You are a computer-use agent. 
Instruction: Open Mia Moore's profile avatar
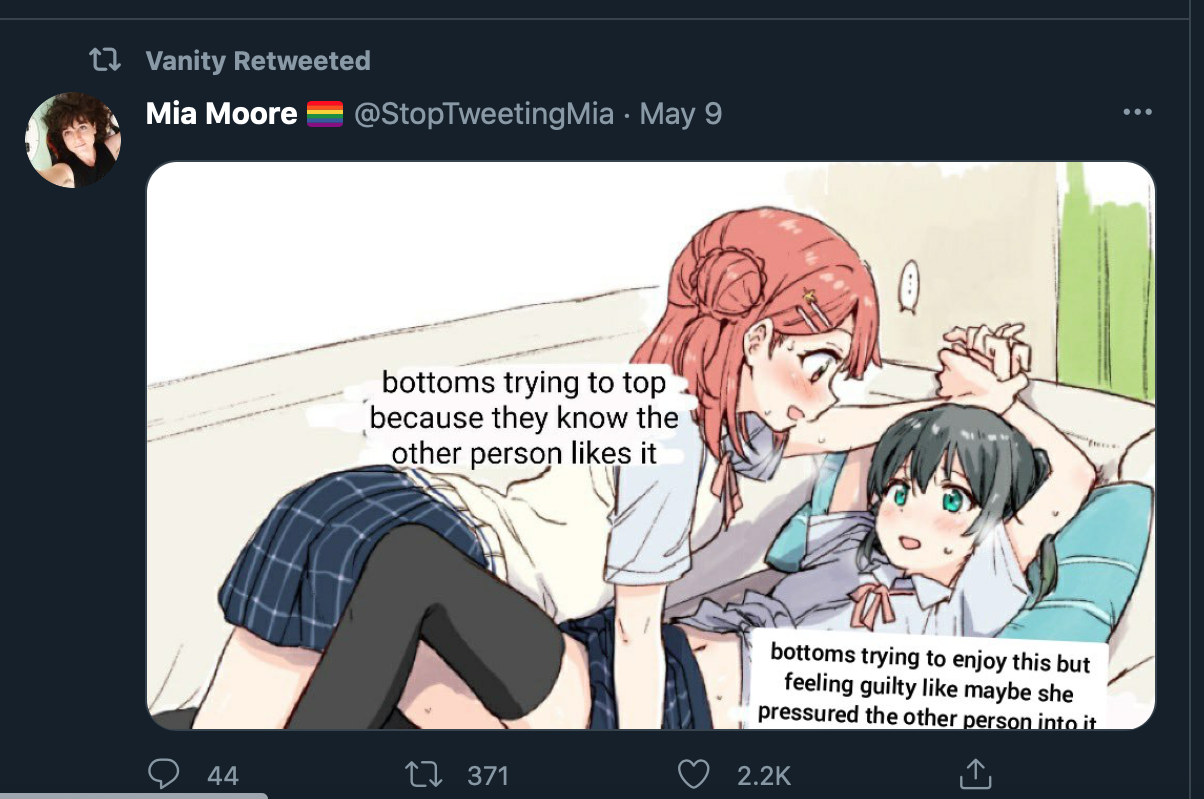[x=73, y=141]
